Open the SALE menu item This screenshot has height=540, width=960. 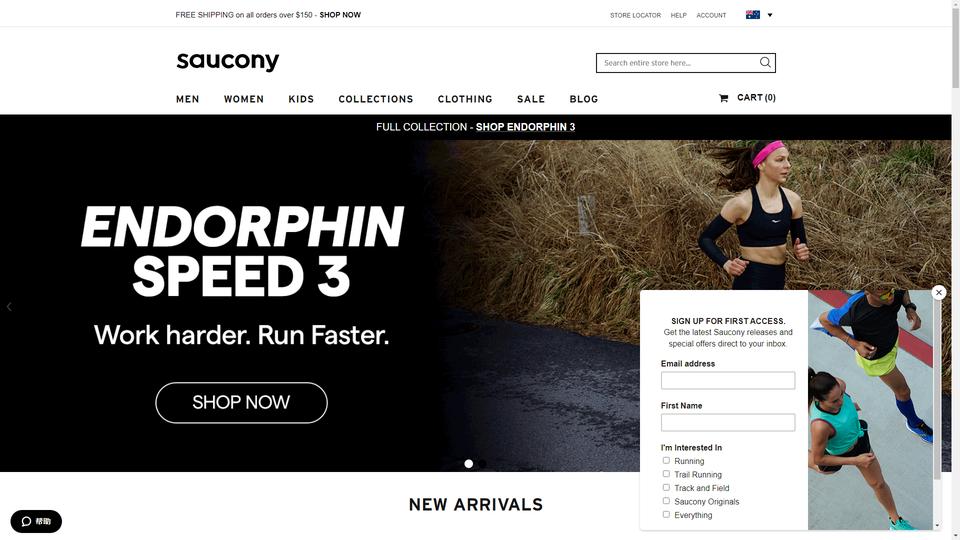(x=531, y=99)
